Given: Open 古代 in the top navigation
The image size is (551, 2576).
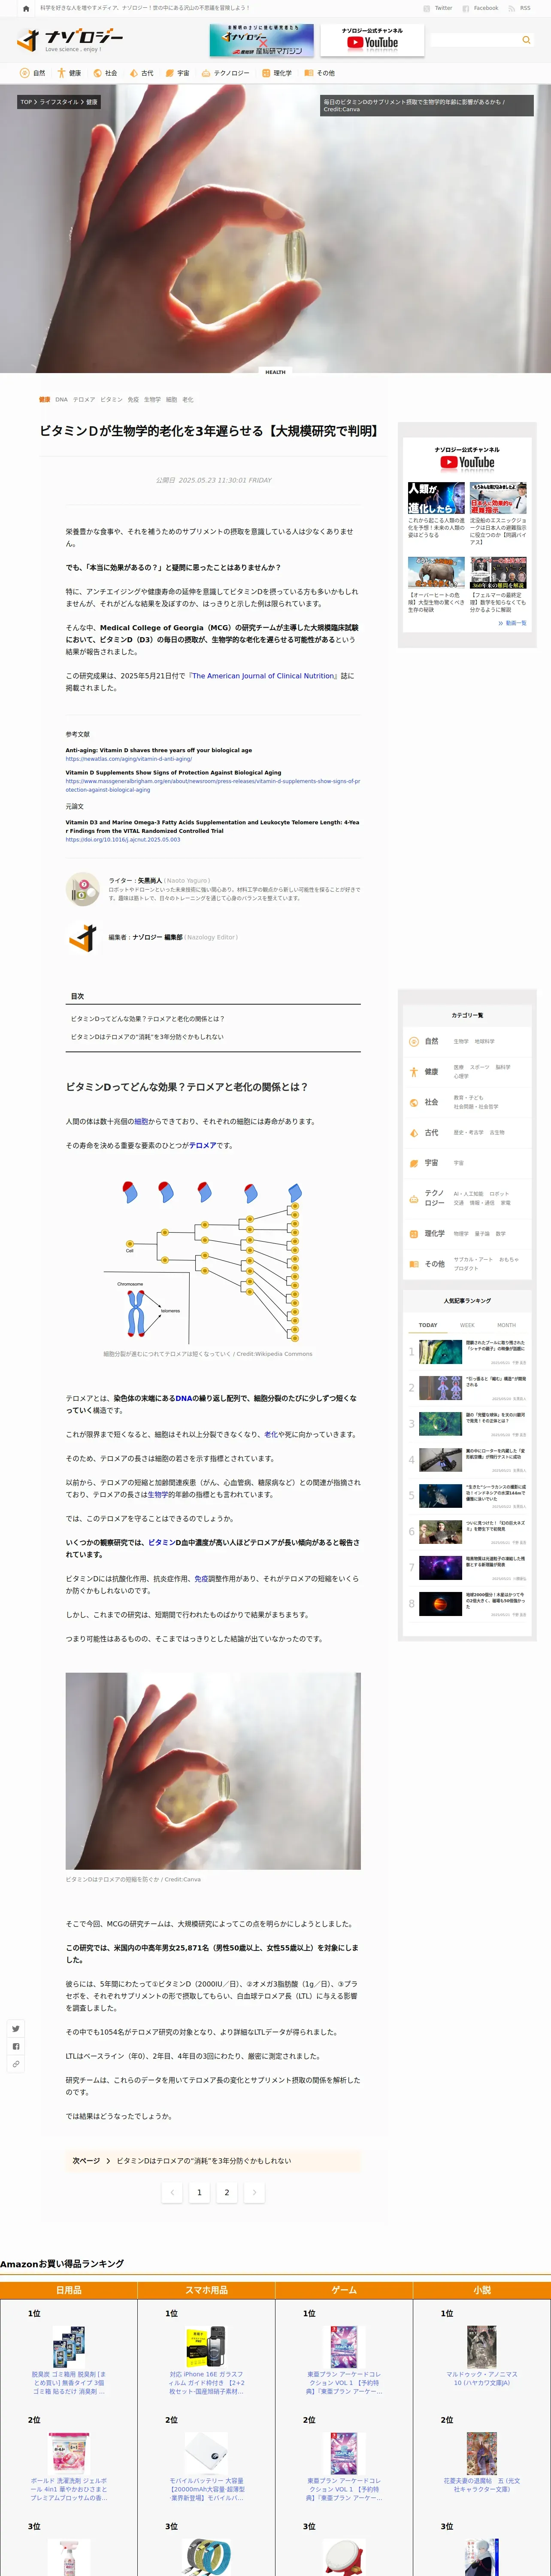Looking at the screenshot, I should (141, 73).
